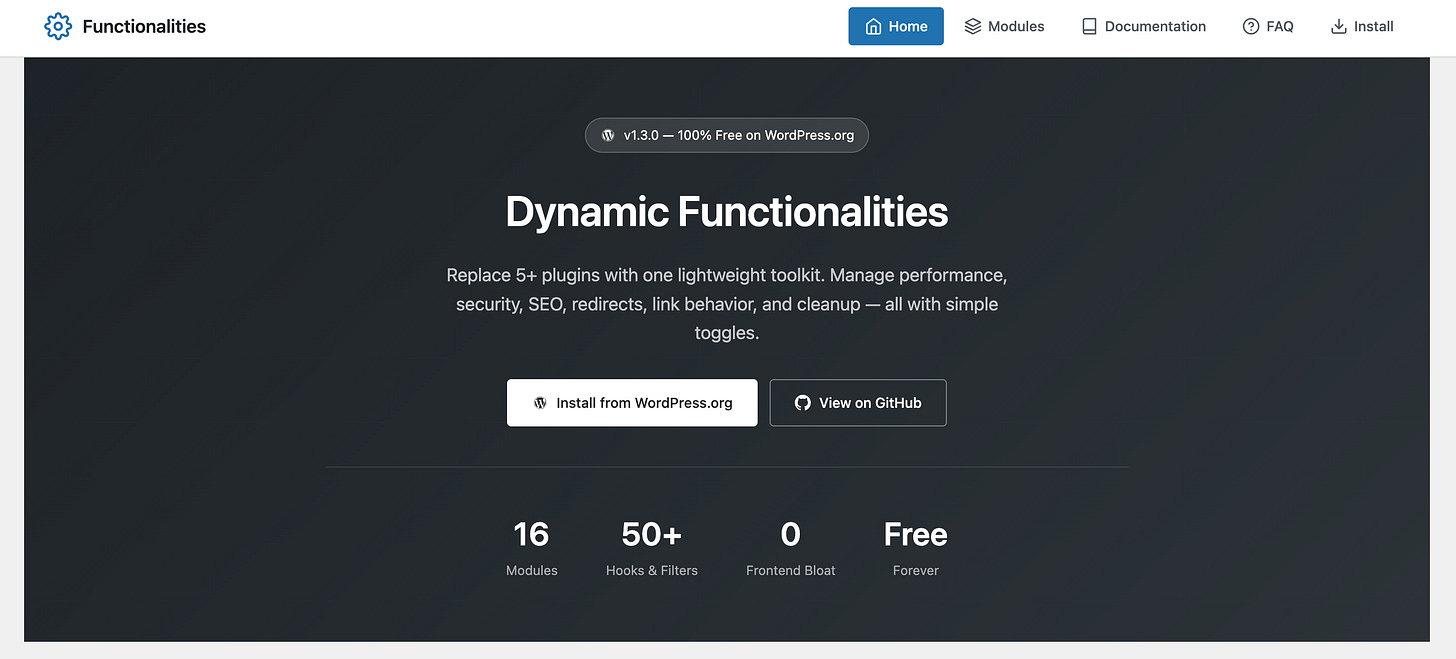Screen dimensions: 1456x659
Task: Click the WordPress logo in version badge
Action: click(x=608, y=135)
